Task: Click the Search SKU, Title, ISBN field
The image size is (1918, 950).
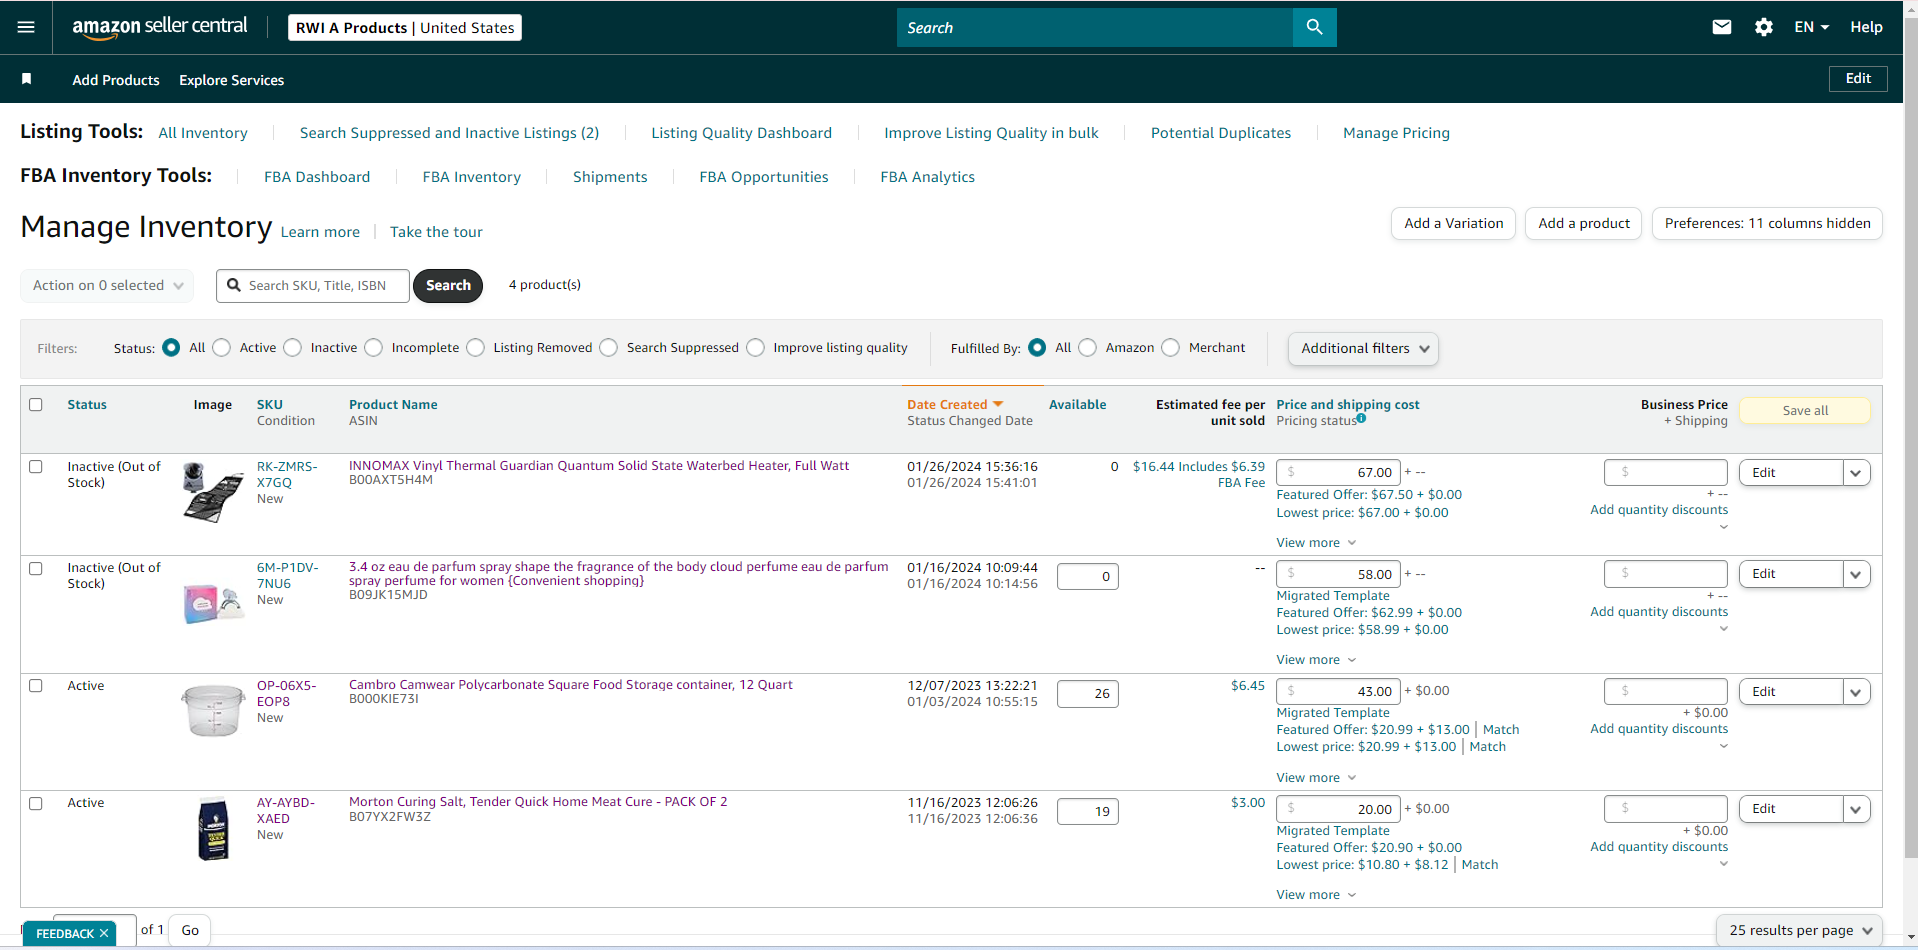Action: (x=313, y=286)
